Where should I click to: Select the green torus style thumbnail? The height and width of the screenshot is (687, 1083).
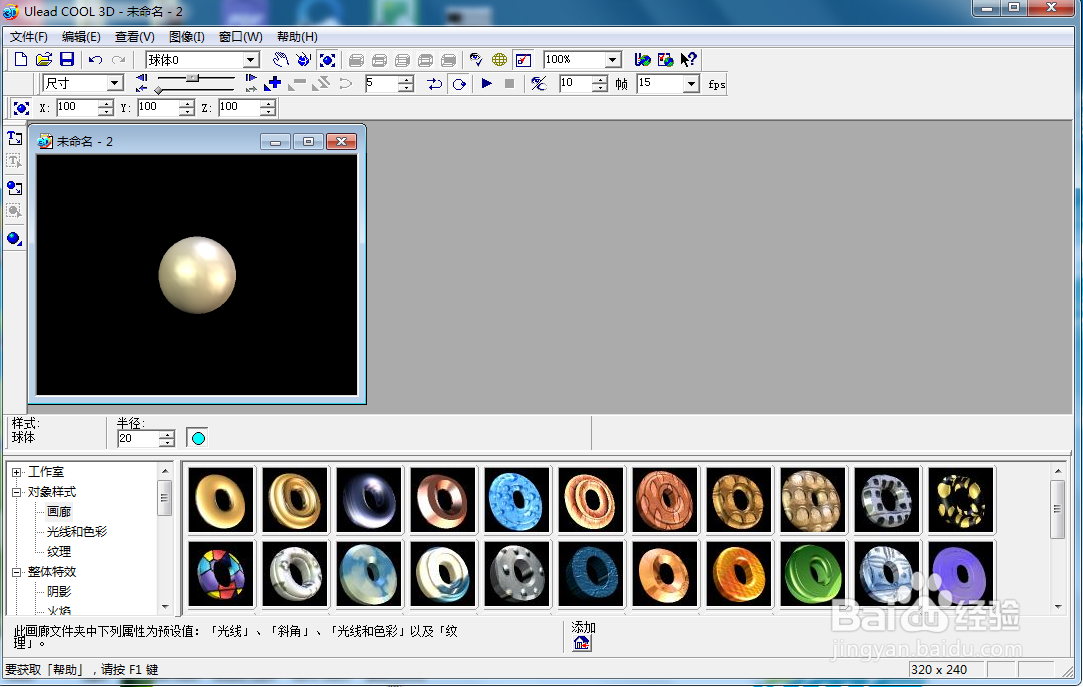click(813, 574)
